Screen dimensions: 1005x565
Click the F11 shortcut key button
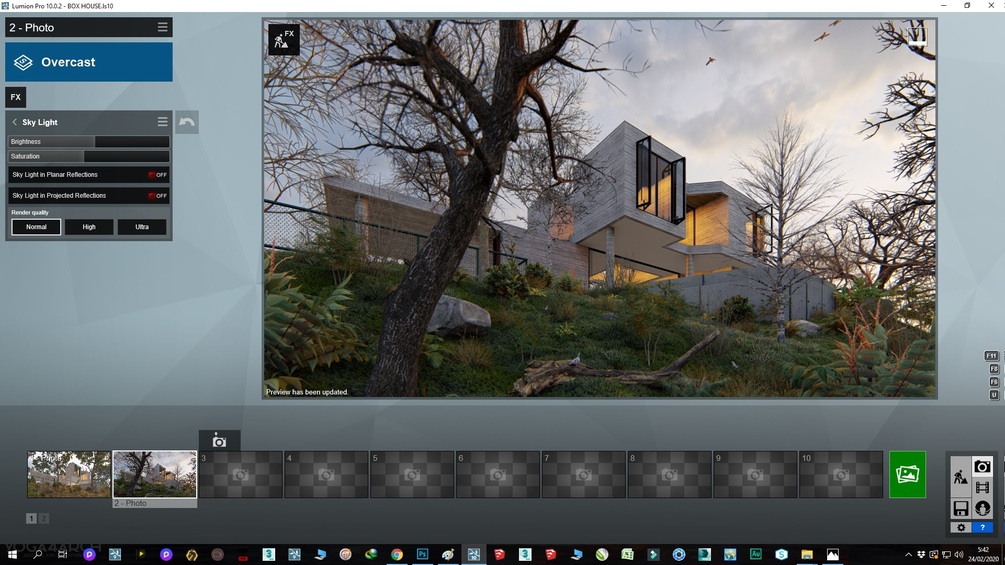pos(991,356)
